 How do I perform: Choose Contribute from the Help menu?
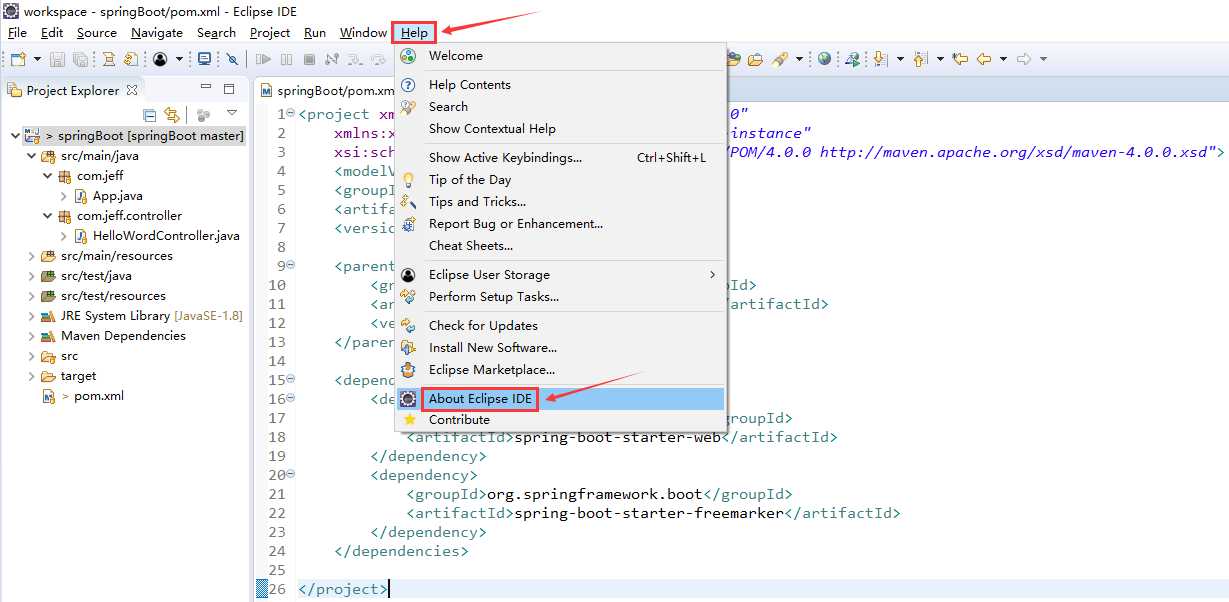pyautogui.click(x=560, y=420)
